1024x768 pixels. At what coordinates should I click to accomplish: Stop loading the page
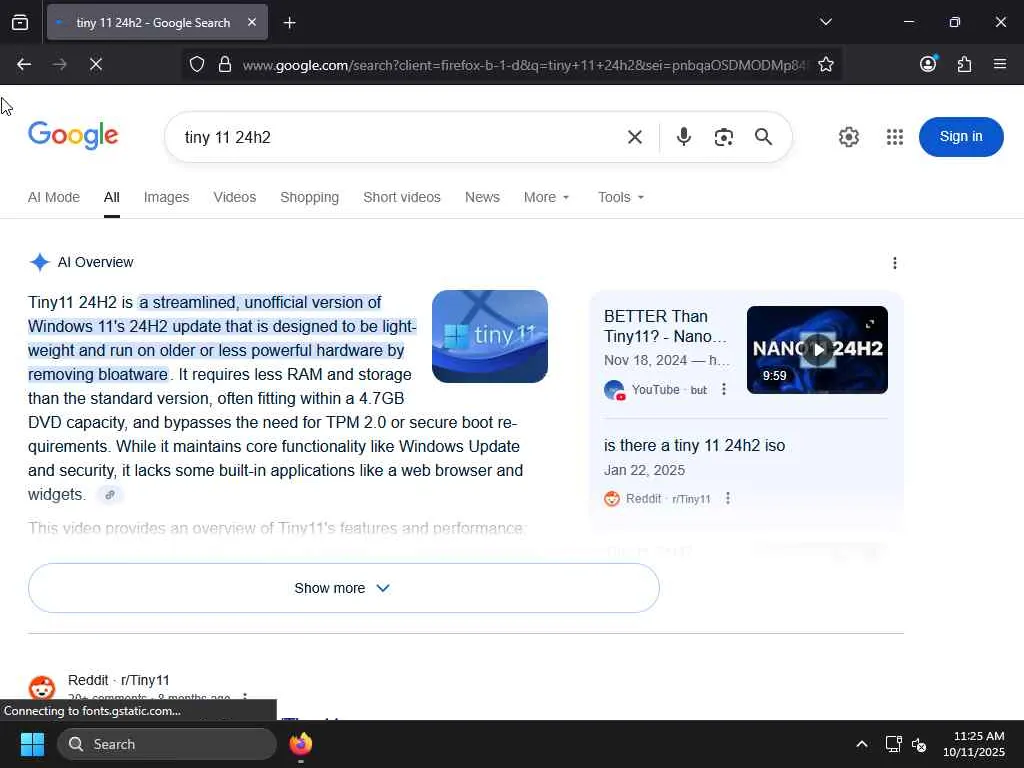pos(95,64)
